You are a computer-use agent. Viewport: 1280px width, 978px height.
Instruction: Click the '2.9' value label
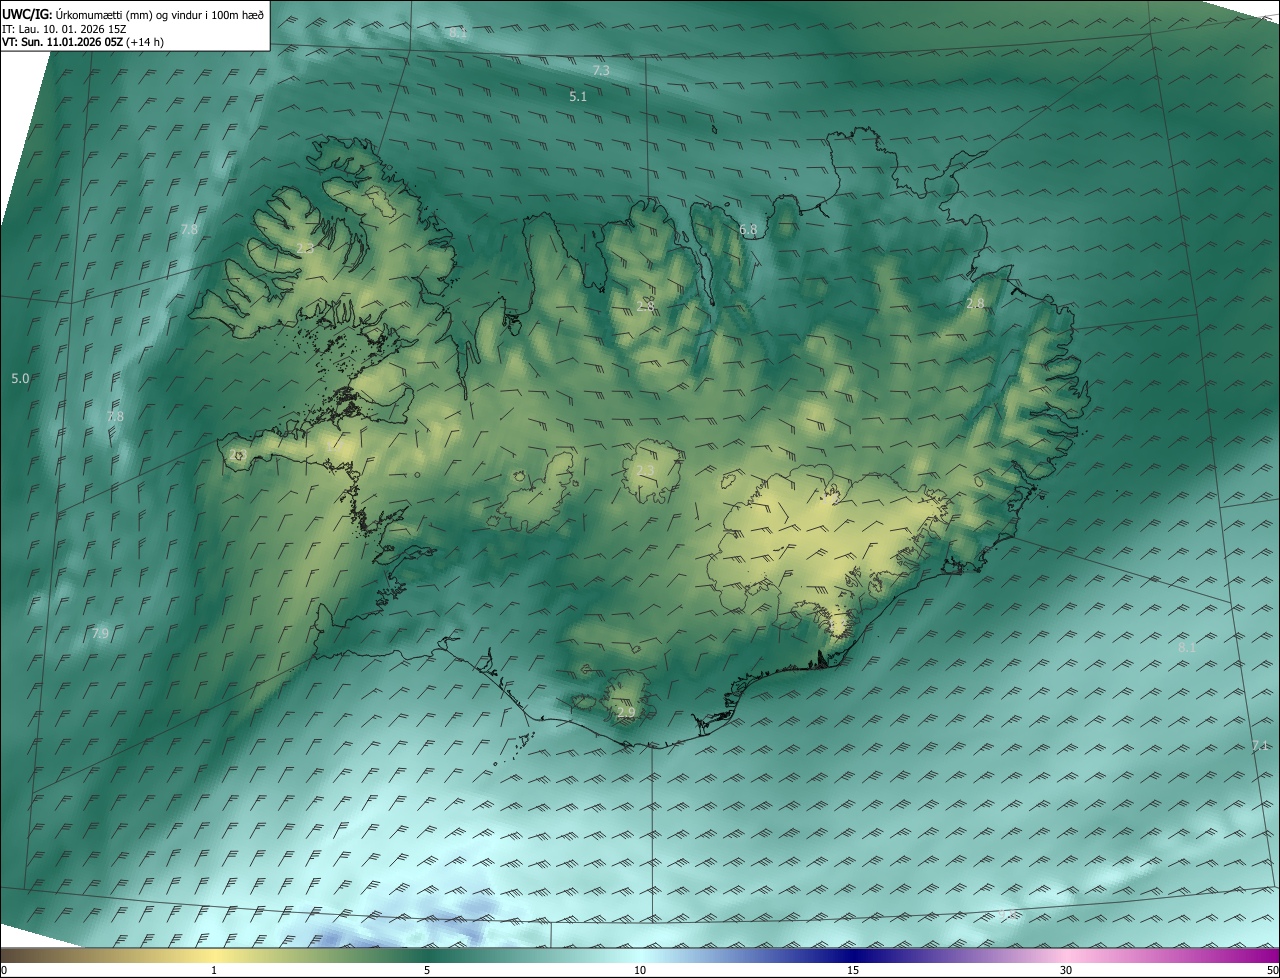coord(625,713)
